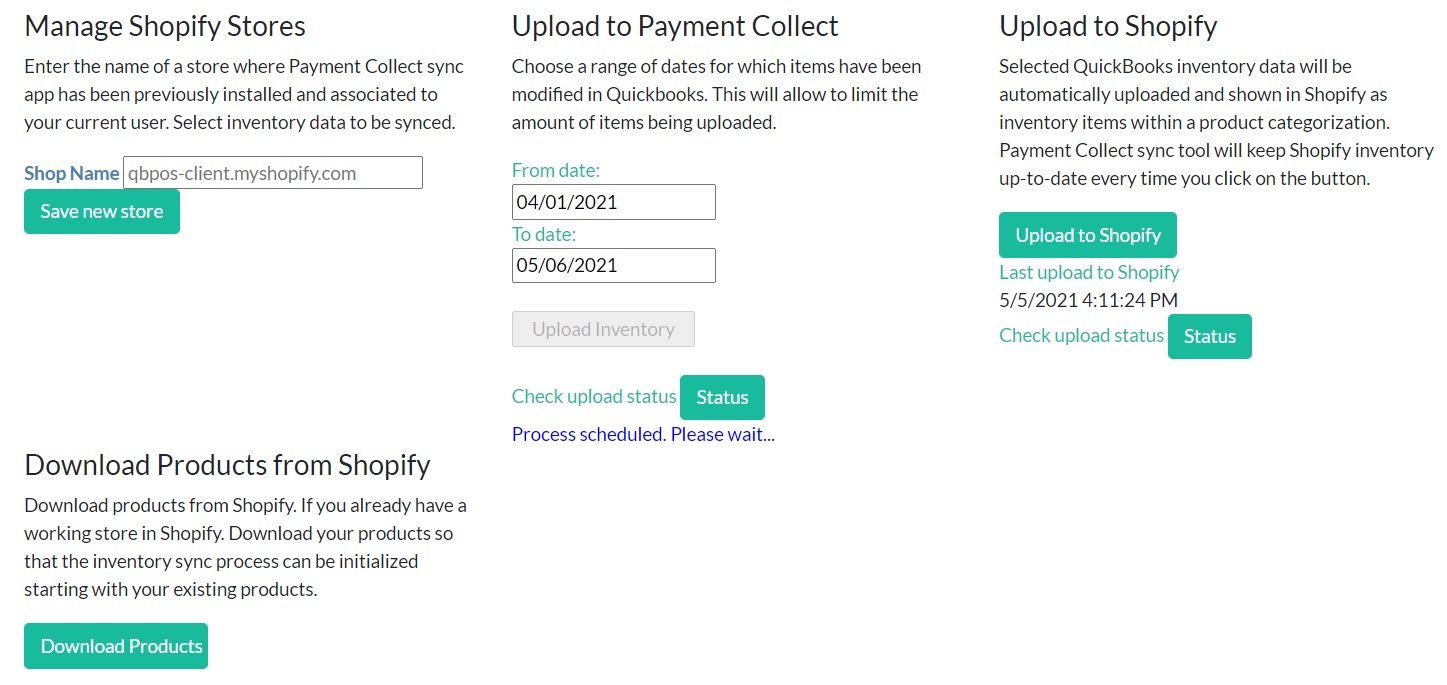The height and width of the screenshot is (685, 1447).
Task: Click the greyed Upload Inventory button
Action: coord(603,329)
